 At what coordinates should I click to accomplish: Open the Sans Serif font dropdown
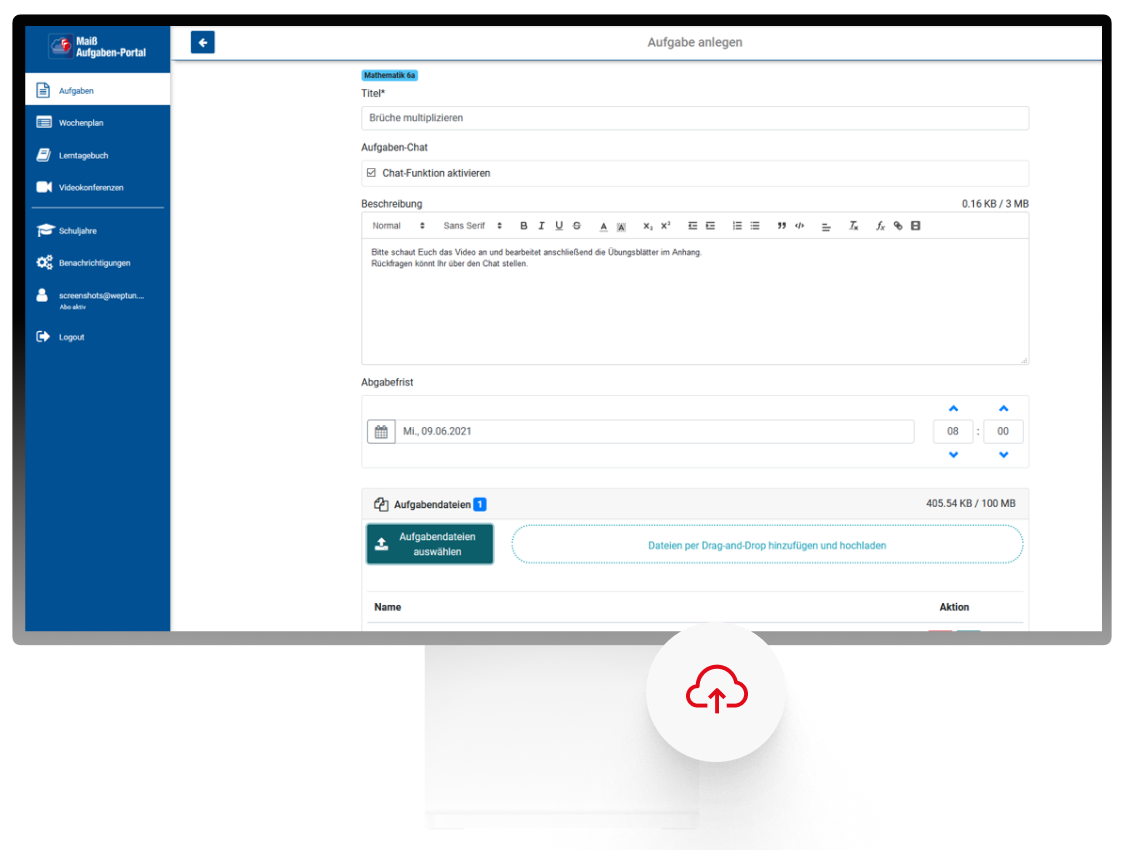[472, 226]
